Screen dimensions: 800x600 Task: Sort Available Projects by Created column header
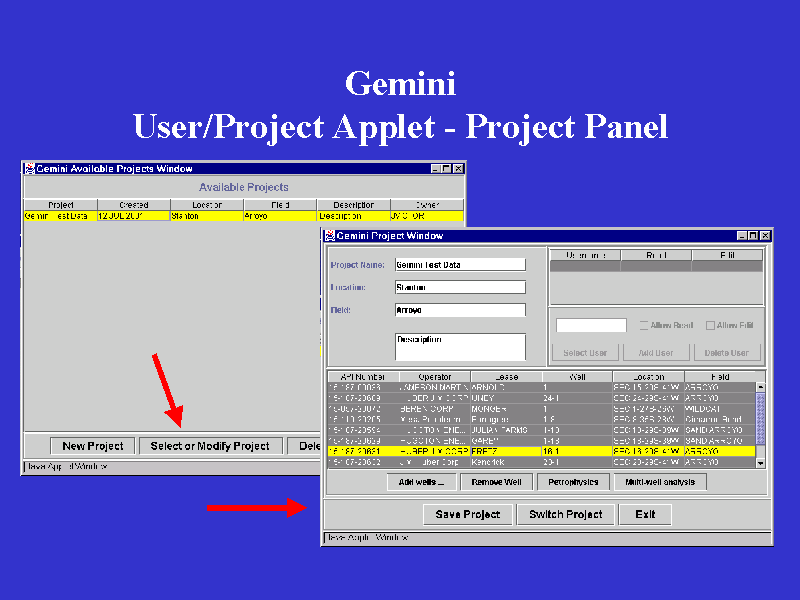click(x=134, y=205)
